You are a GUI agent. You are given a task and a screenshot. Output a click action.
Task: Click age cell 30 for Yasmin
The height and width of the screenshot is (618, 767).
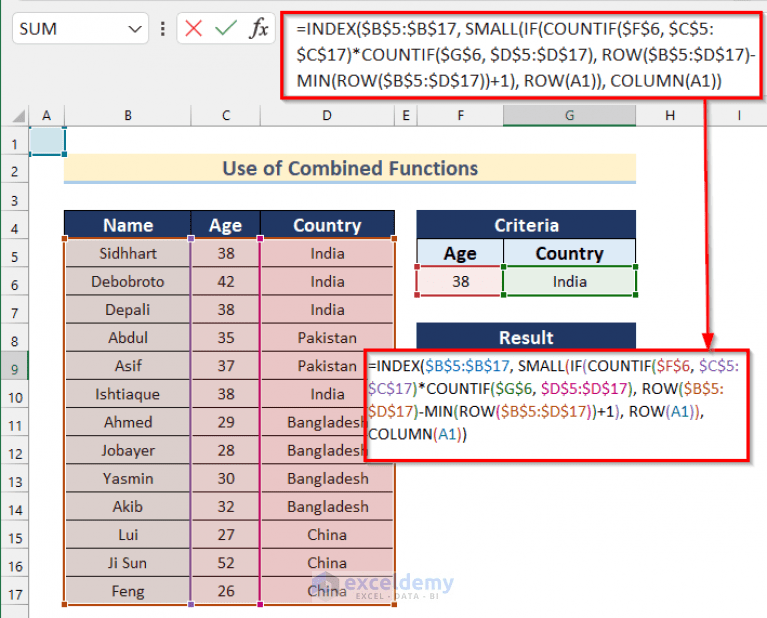pos(226,478)
